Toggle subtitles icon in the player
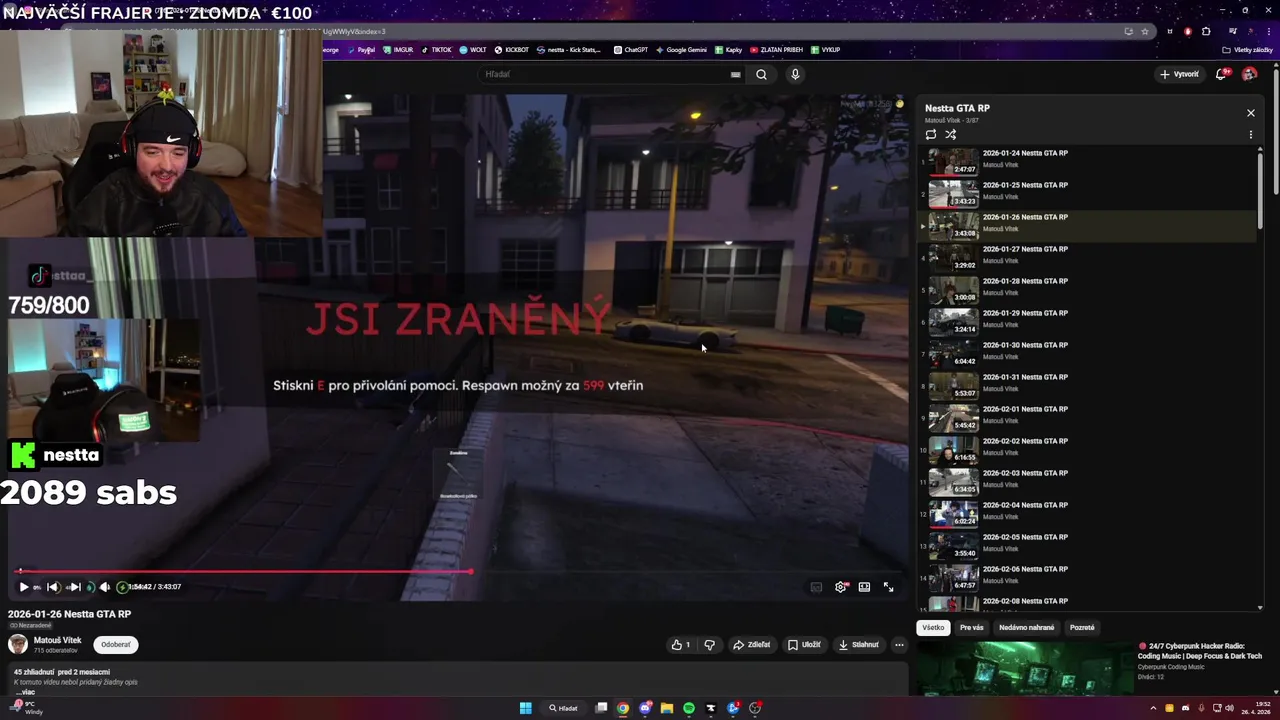Image resolution: width=1280 pixels, height=720 pixels. 816,587
